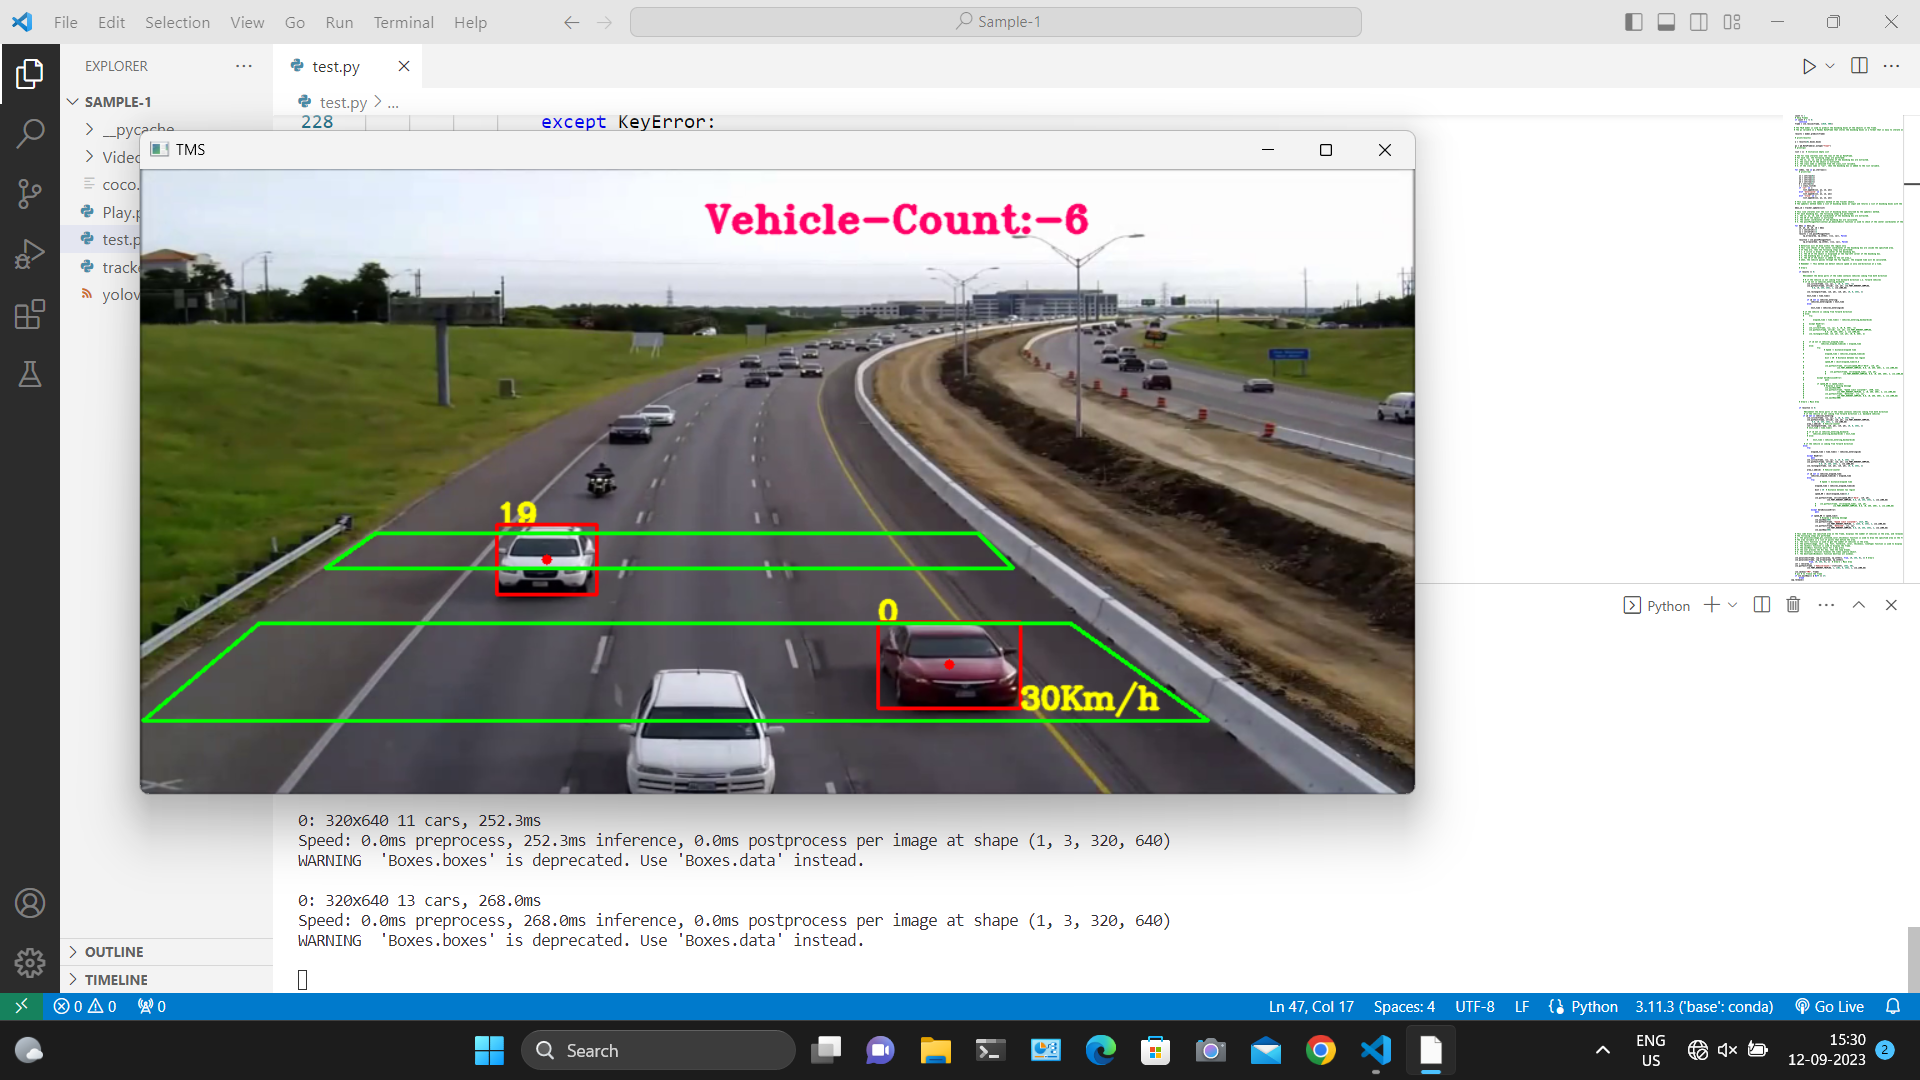This screenshot has height=1080, width=1920.
Task: Split the terminal pane
Action: 1760,604
